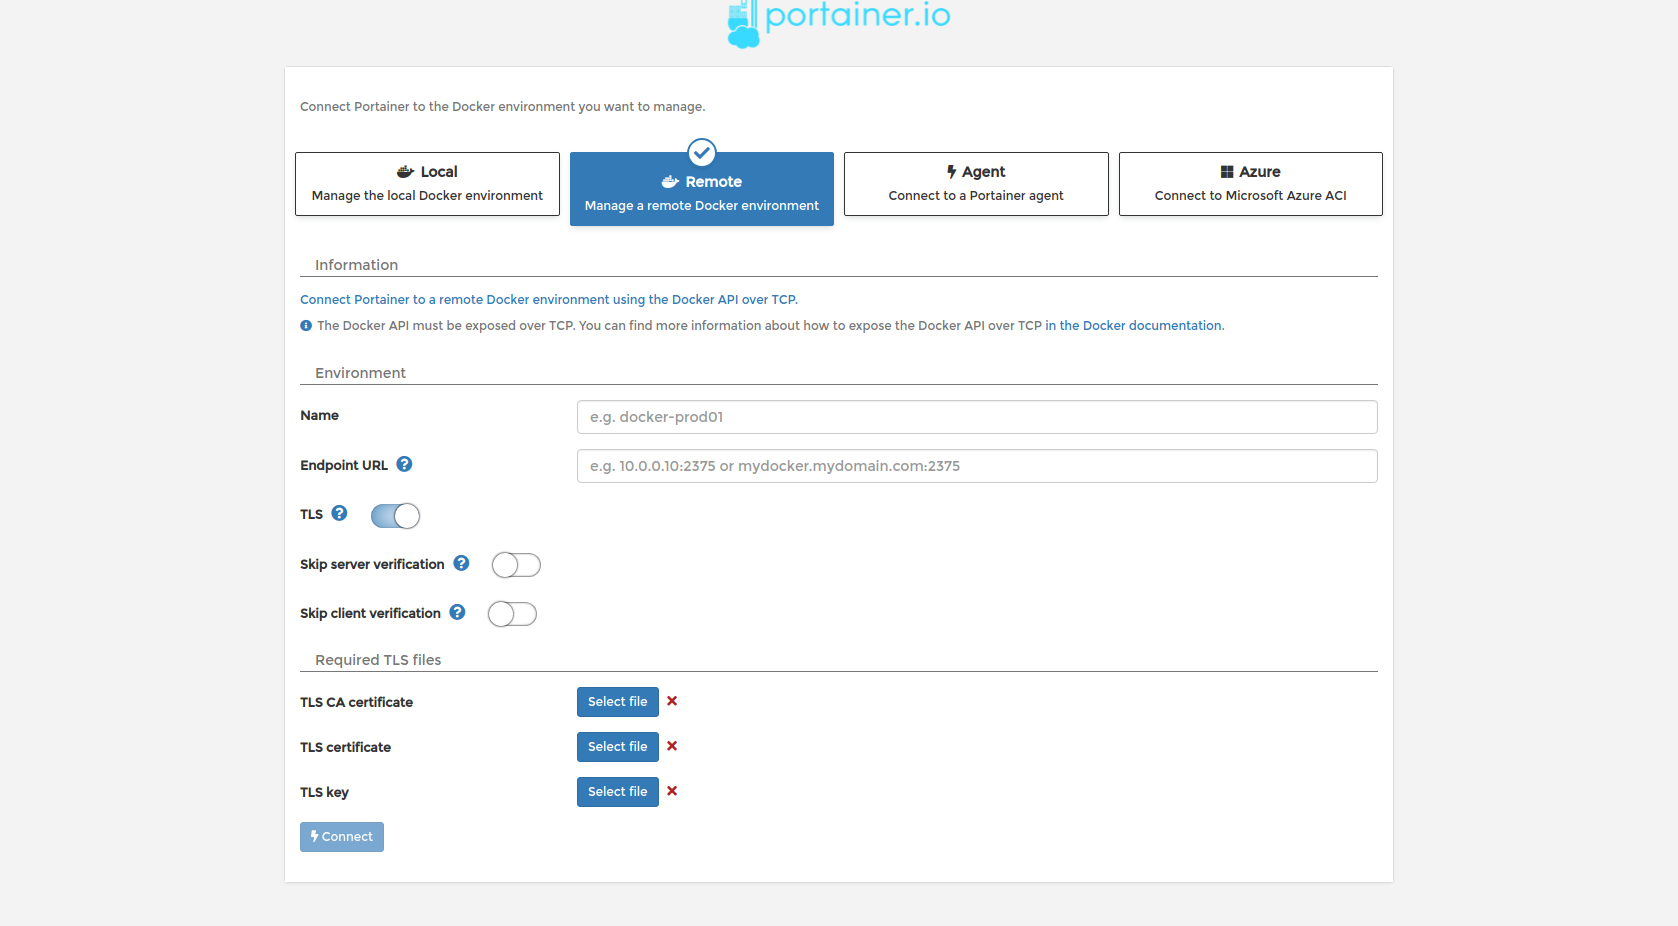
Task: Show Skip client verification help icon
Action: [457, 612]
